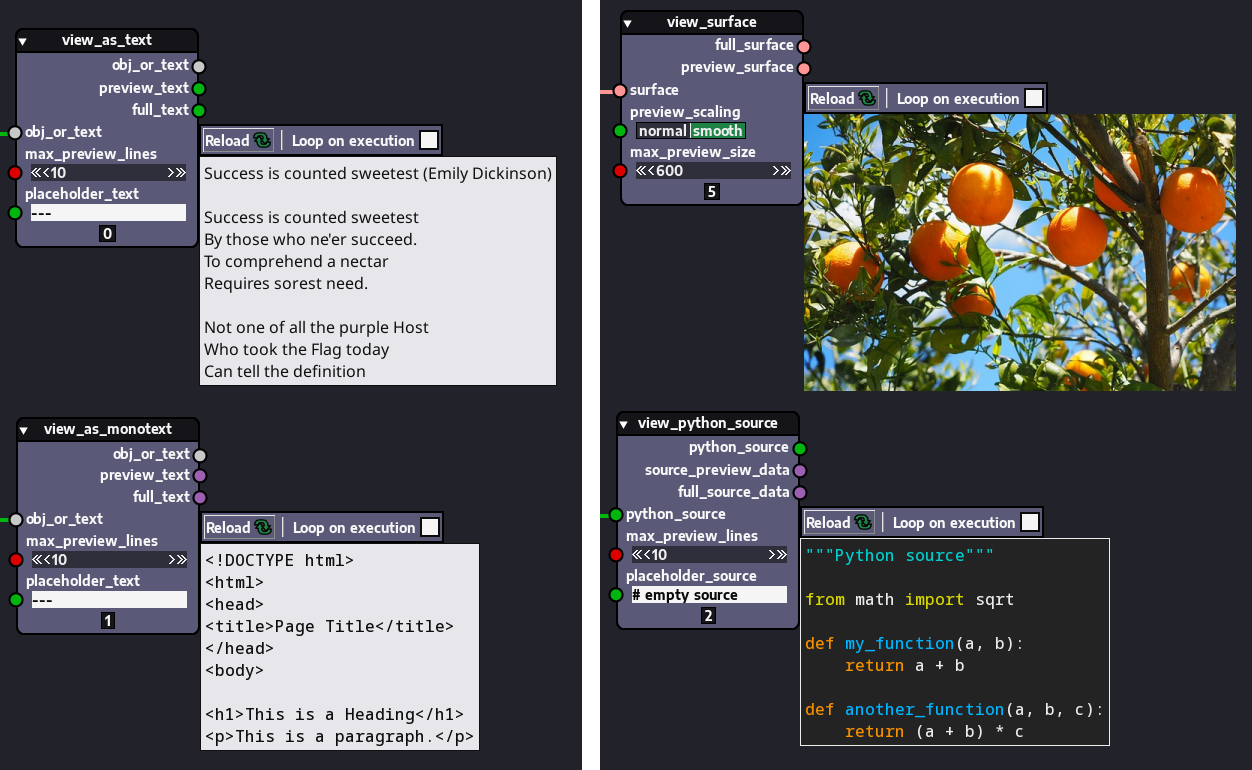The width and height of the screenshot is (1252, 770).
Task: Click the full_surface output port dot
Action: (803, 45)
